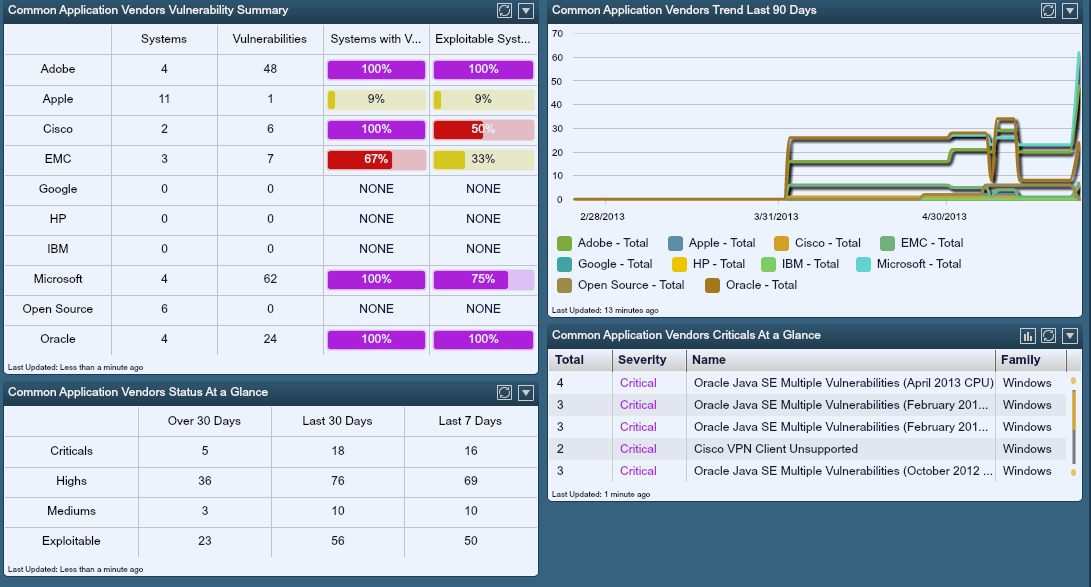Select the IBM - Total legend label
Image resolution: width=1091 pixels, height=587 pixels.
[810, 264]
